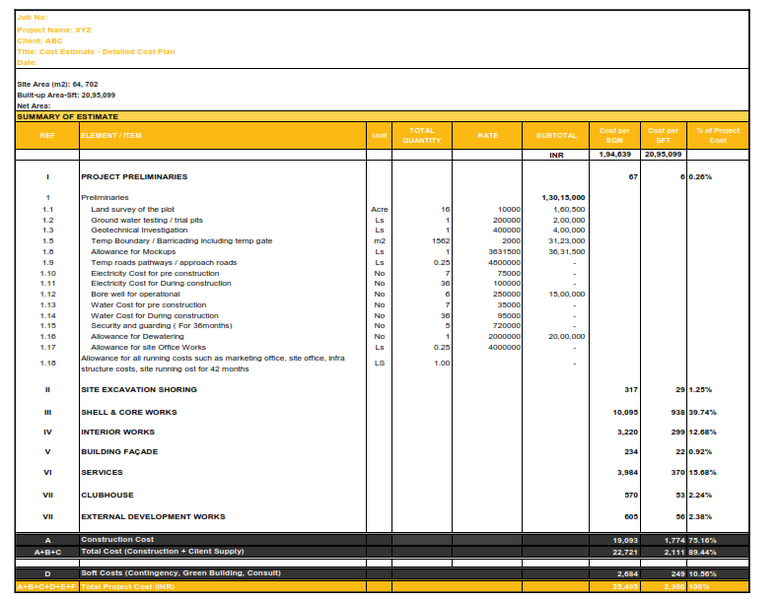Screen dimensions: 780x600
Task: Select the 'Bore well for operational' item
Action: (135, 294)
